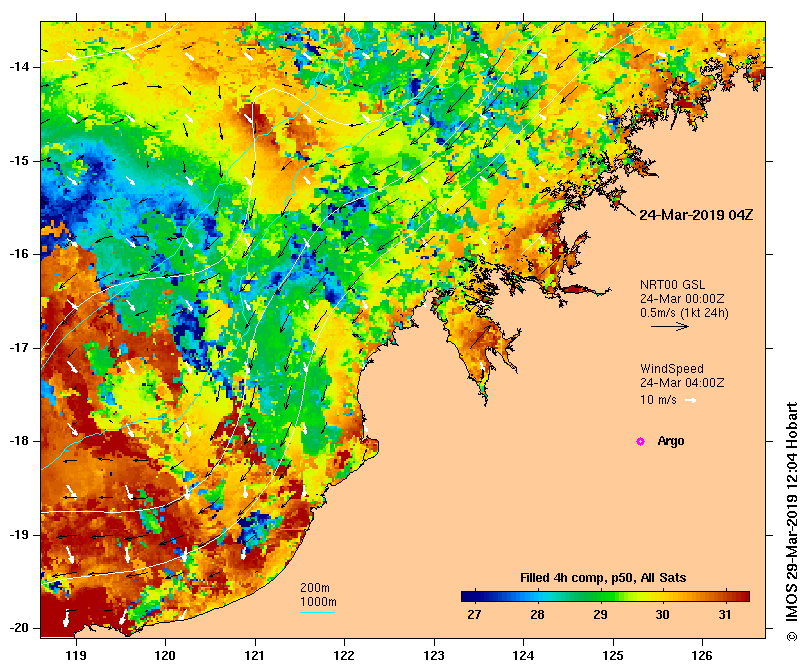Click the black 0.5m/s current scale arrow
This screenshot has height=672, width=809.
point(670,326)
